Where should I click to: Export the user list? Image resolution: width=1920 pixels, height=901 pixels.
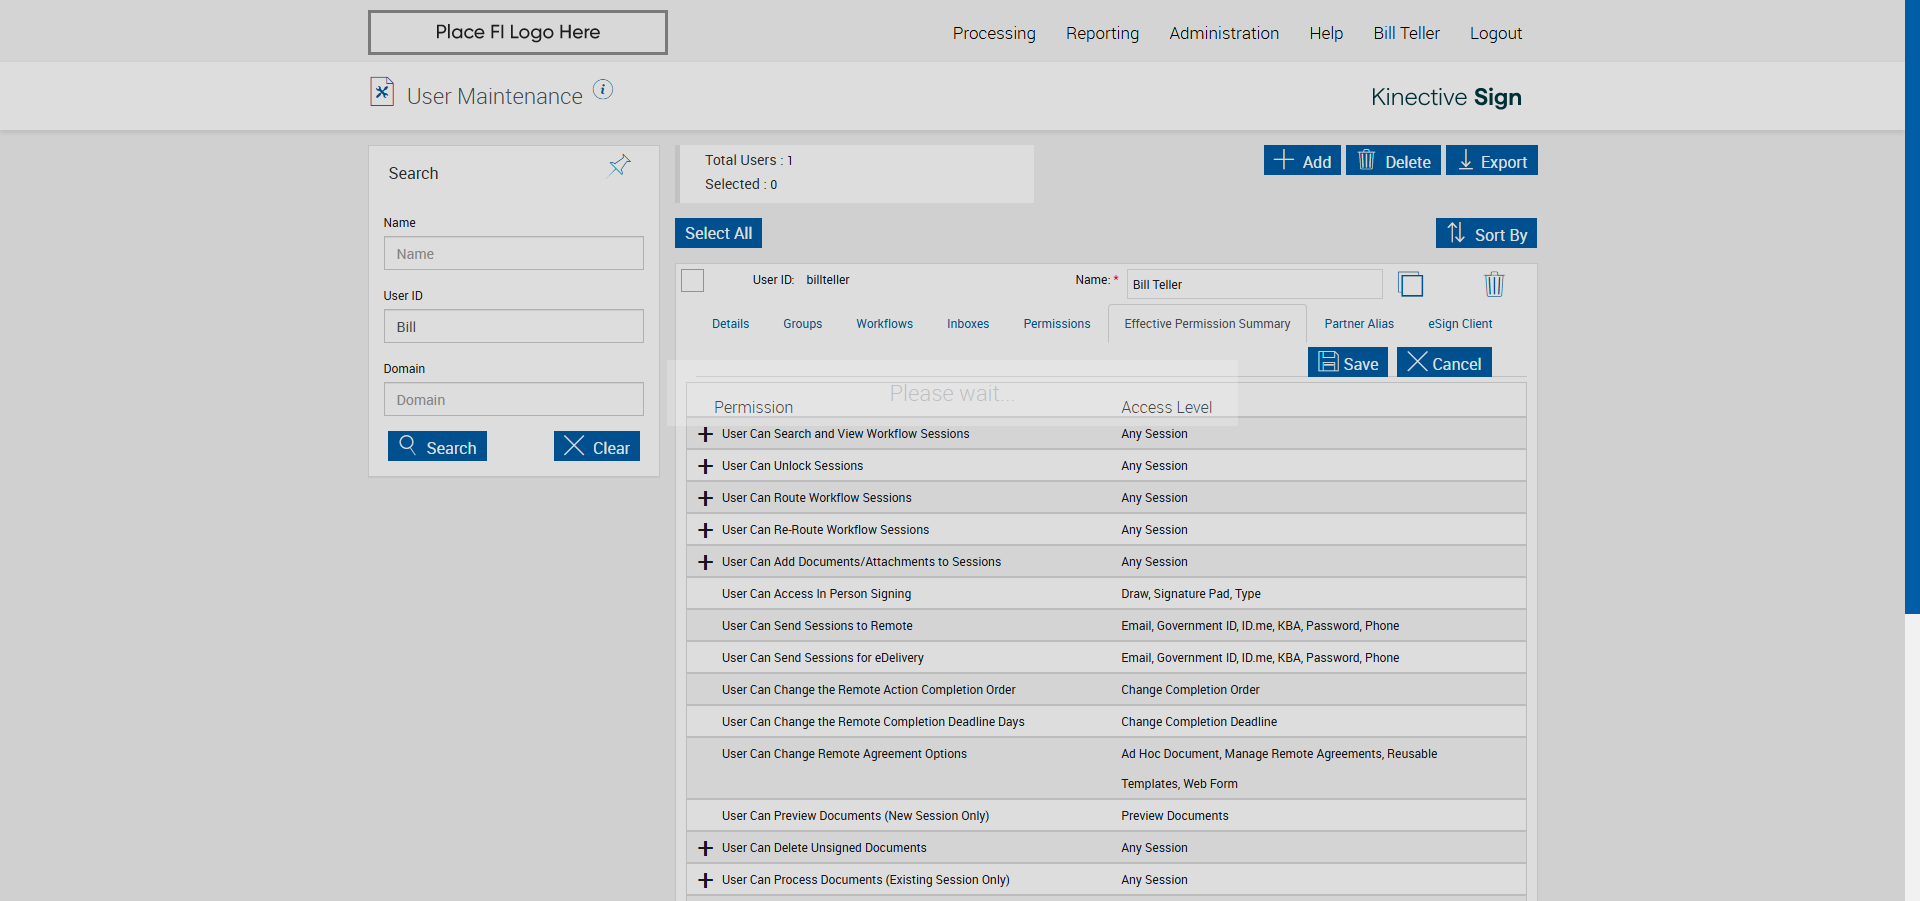[1491, 161]
